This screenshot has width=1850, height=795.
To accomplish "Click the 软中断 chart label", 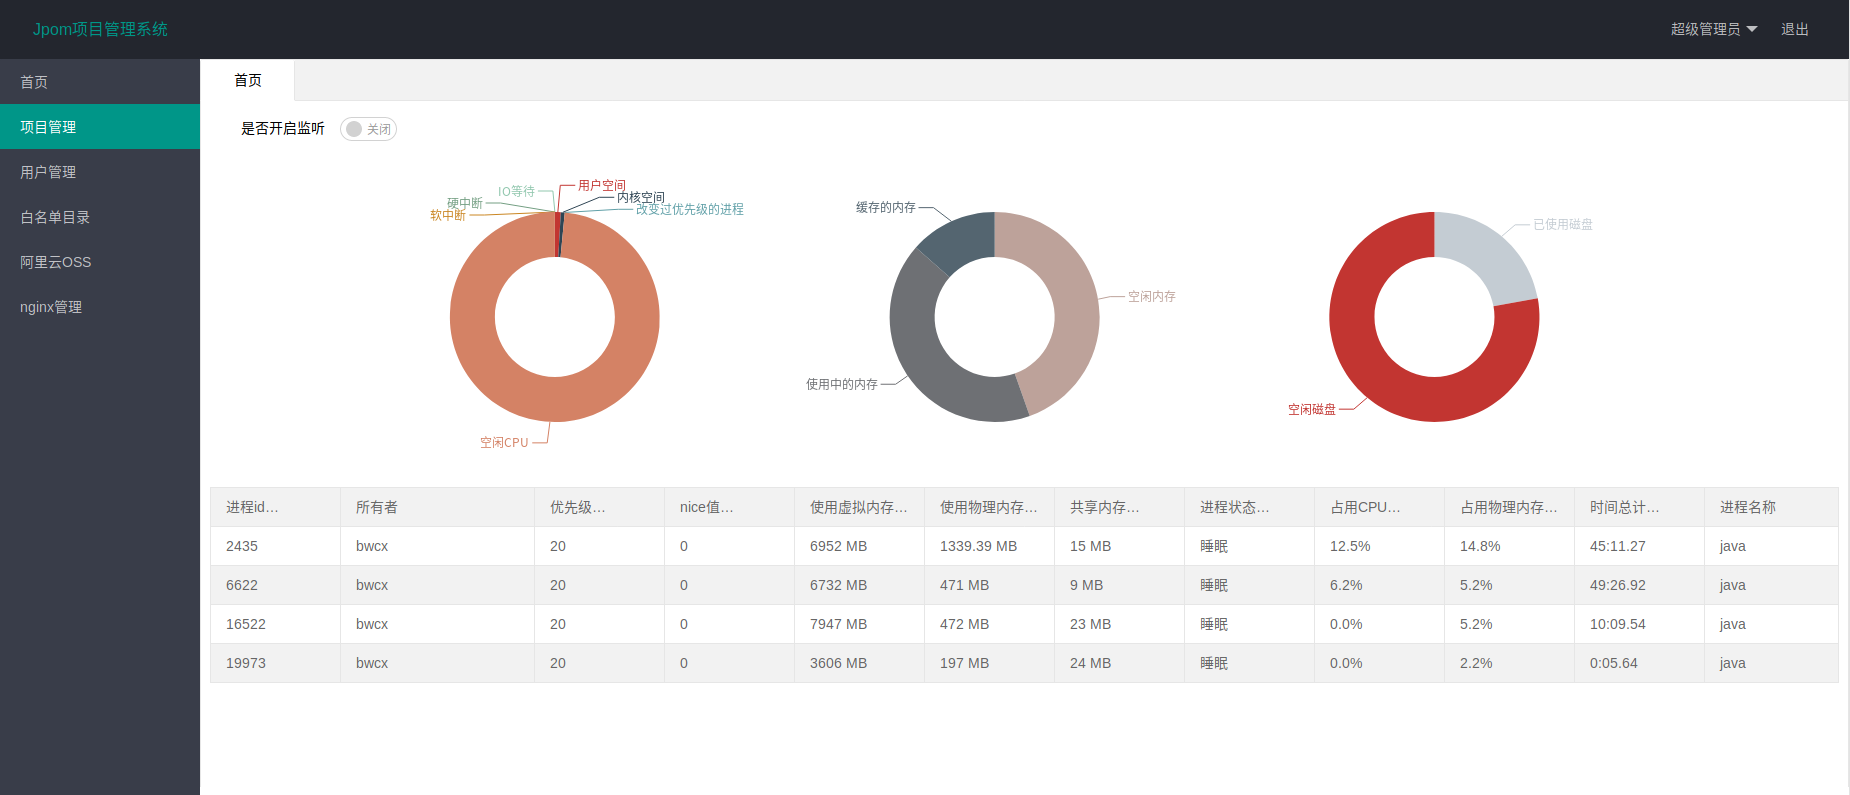I will 448,215.
